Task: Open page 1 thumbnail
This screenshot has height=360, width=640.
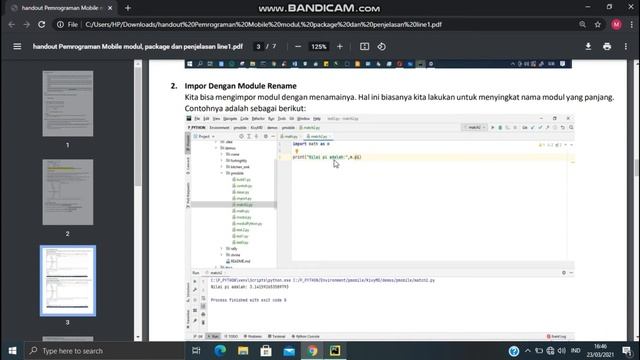Action: (68, 104)
